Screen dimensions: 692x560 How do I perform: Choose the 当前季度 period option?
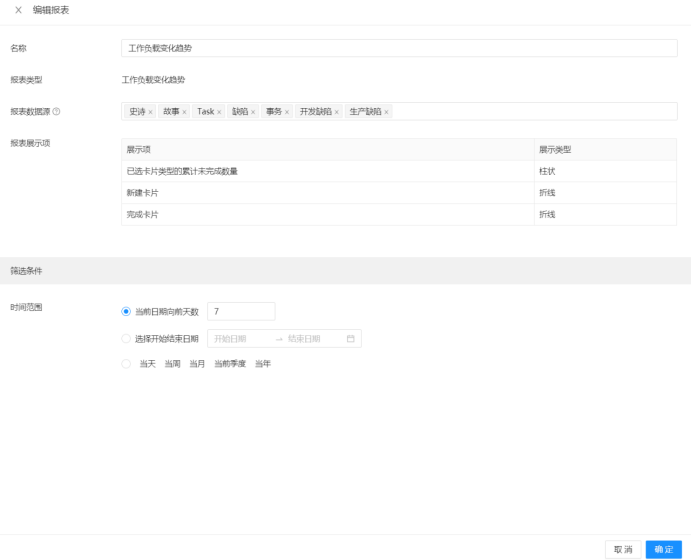click(x=230, y=364)
